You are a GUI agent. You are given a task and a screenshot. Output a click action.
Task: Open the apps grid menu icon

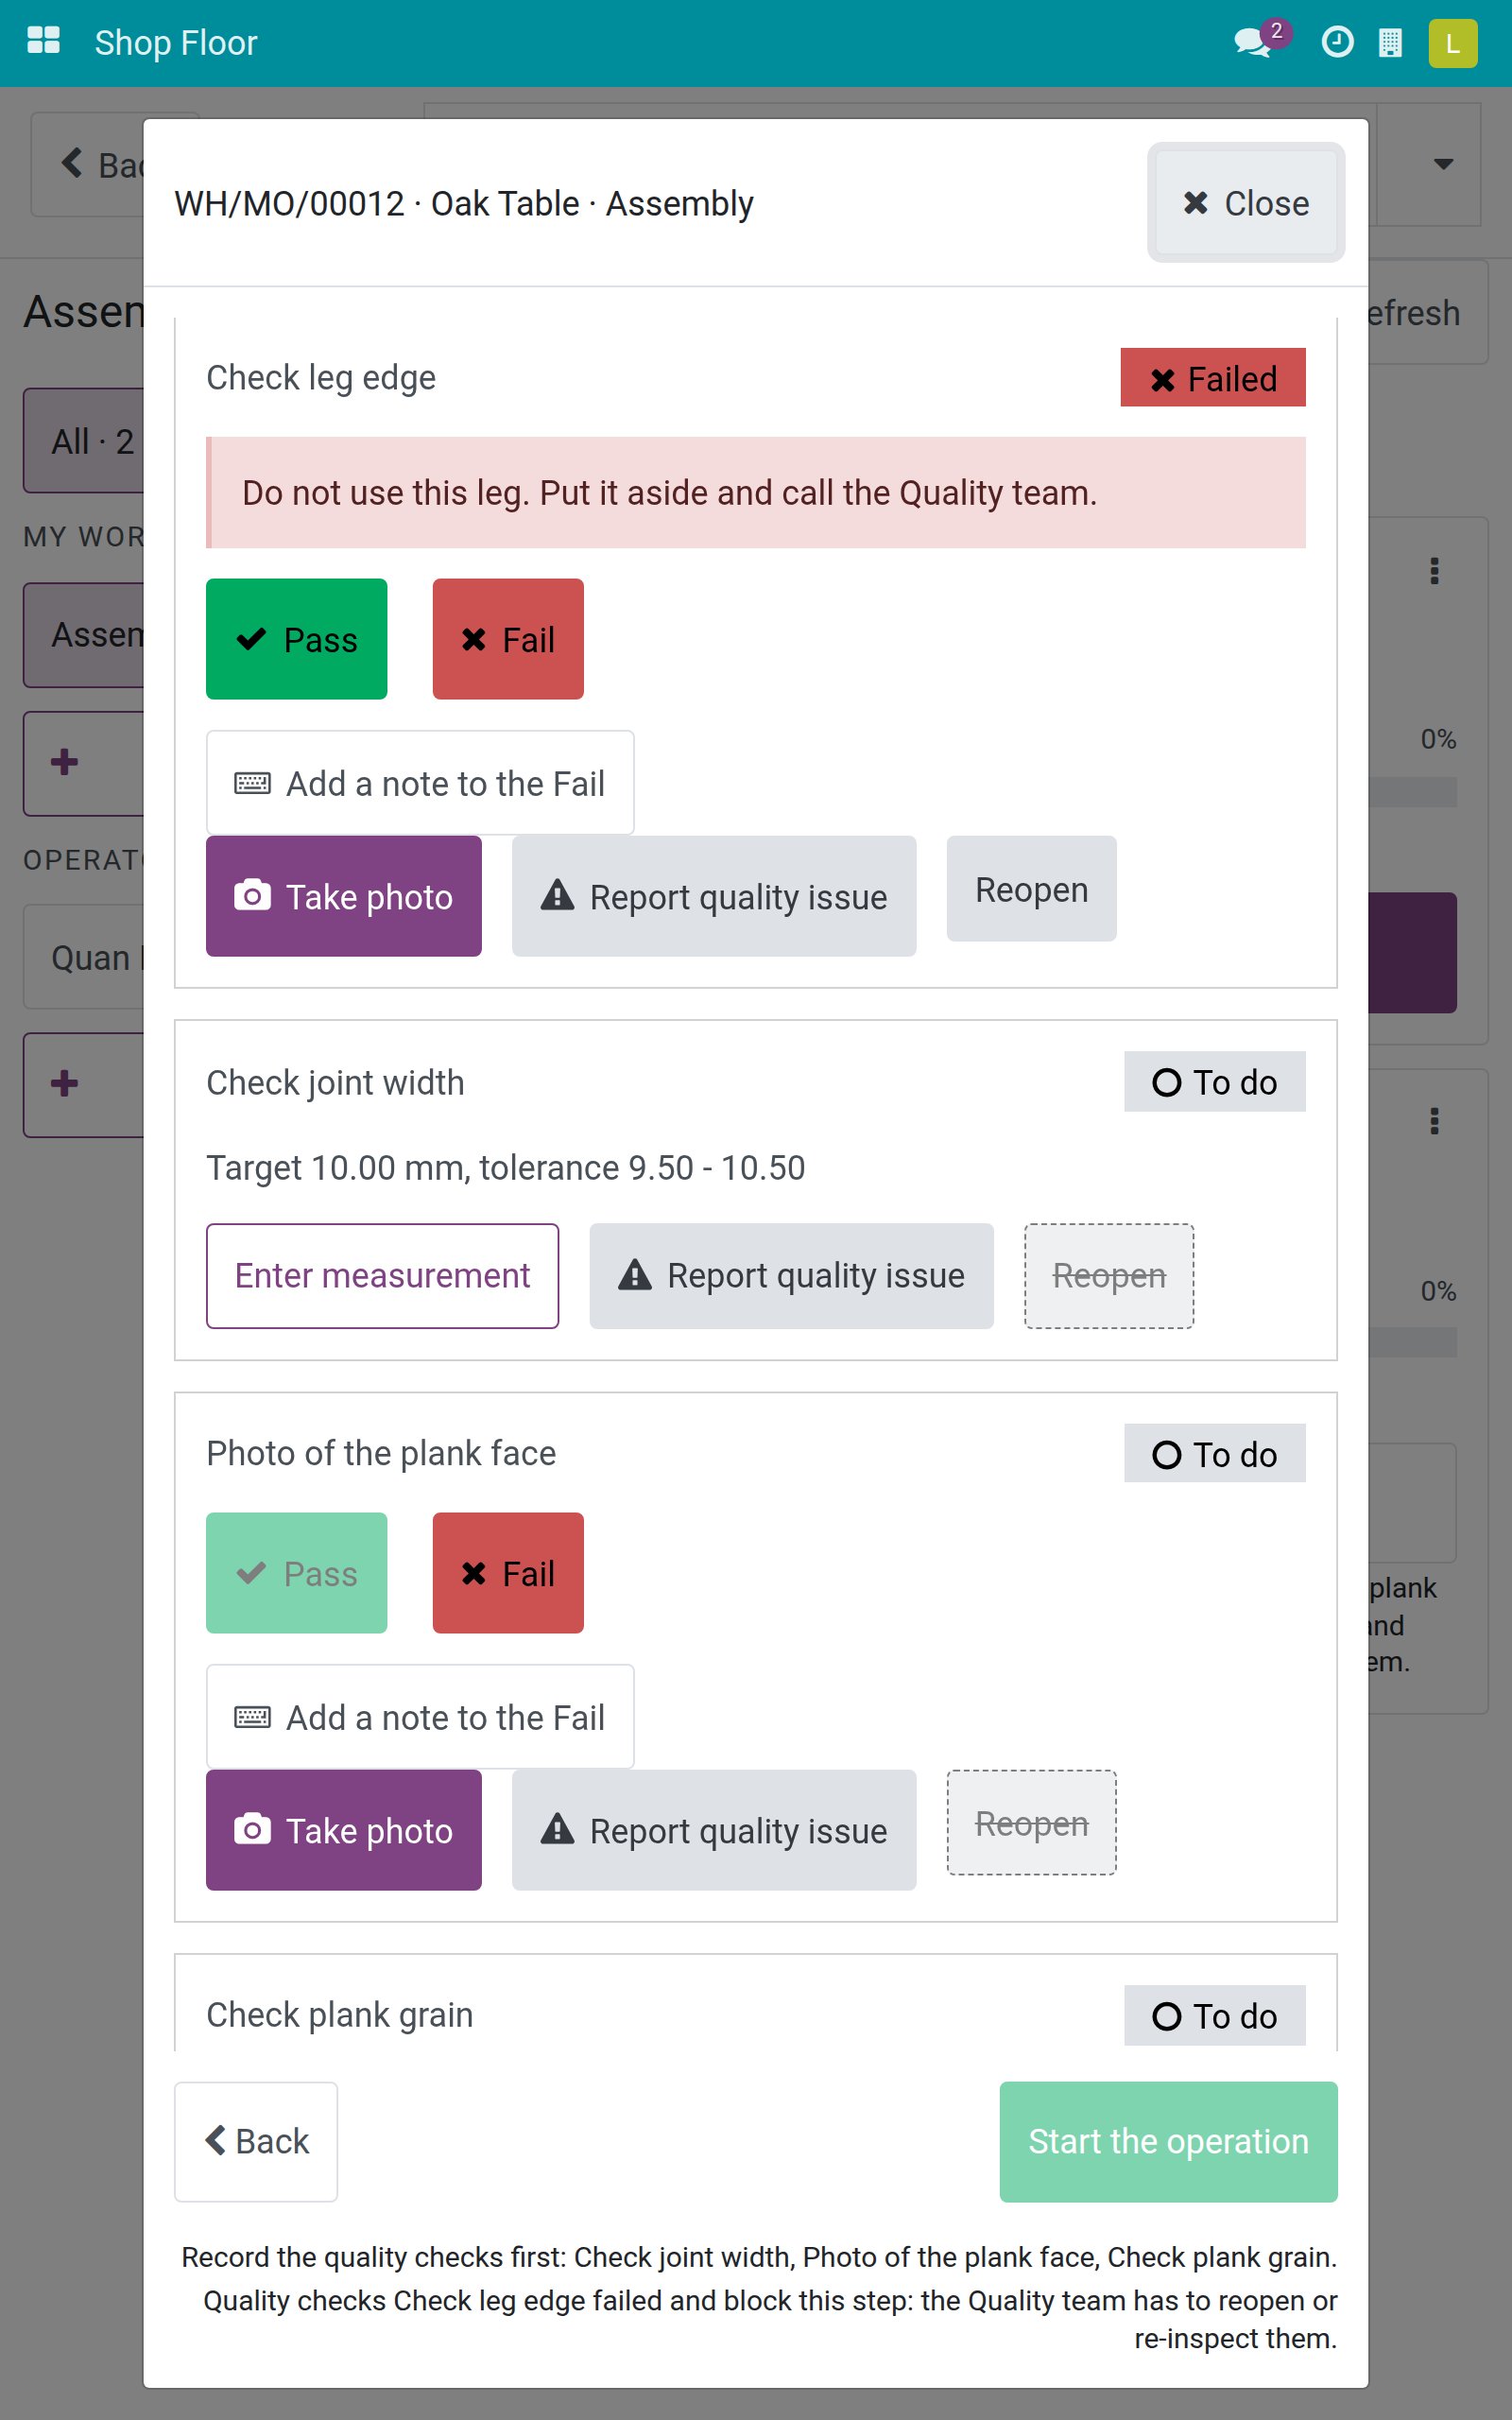pyautogui.click(x=43, y=42)
